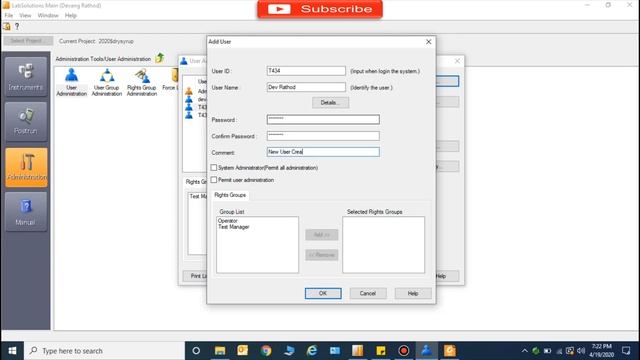This screenshot has height=360, width=640.
Task: Click the LabSolutions blue user taskbar icon
Action: click(x=427, y=351)
